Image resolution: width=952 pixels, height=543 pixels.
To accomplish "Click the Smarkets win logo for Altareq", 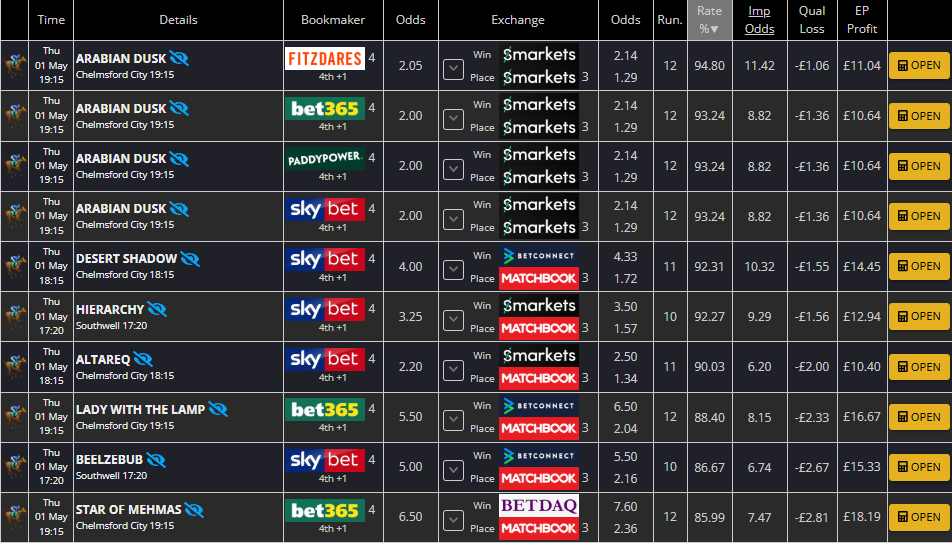I will [x=538, y=355].
